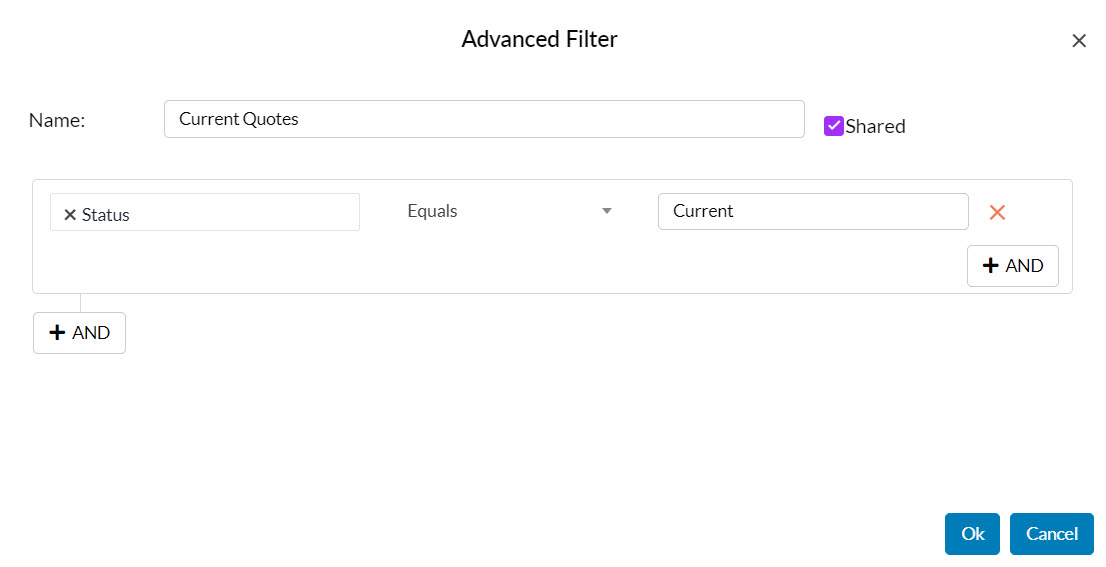Close the Advanced Filter dialog
The image size is (1106, 567).
1079,41
